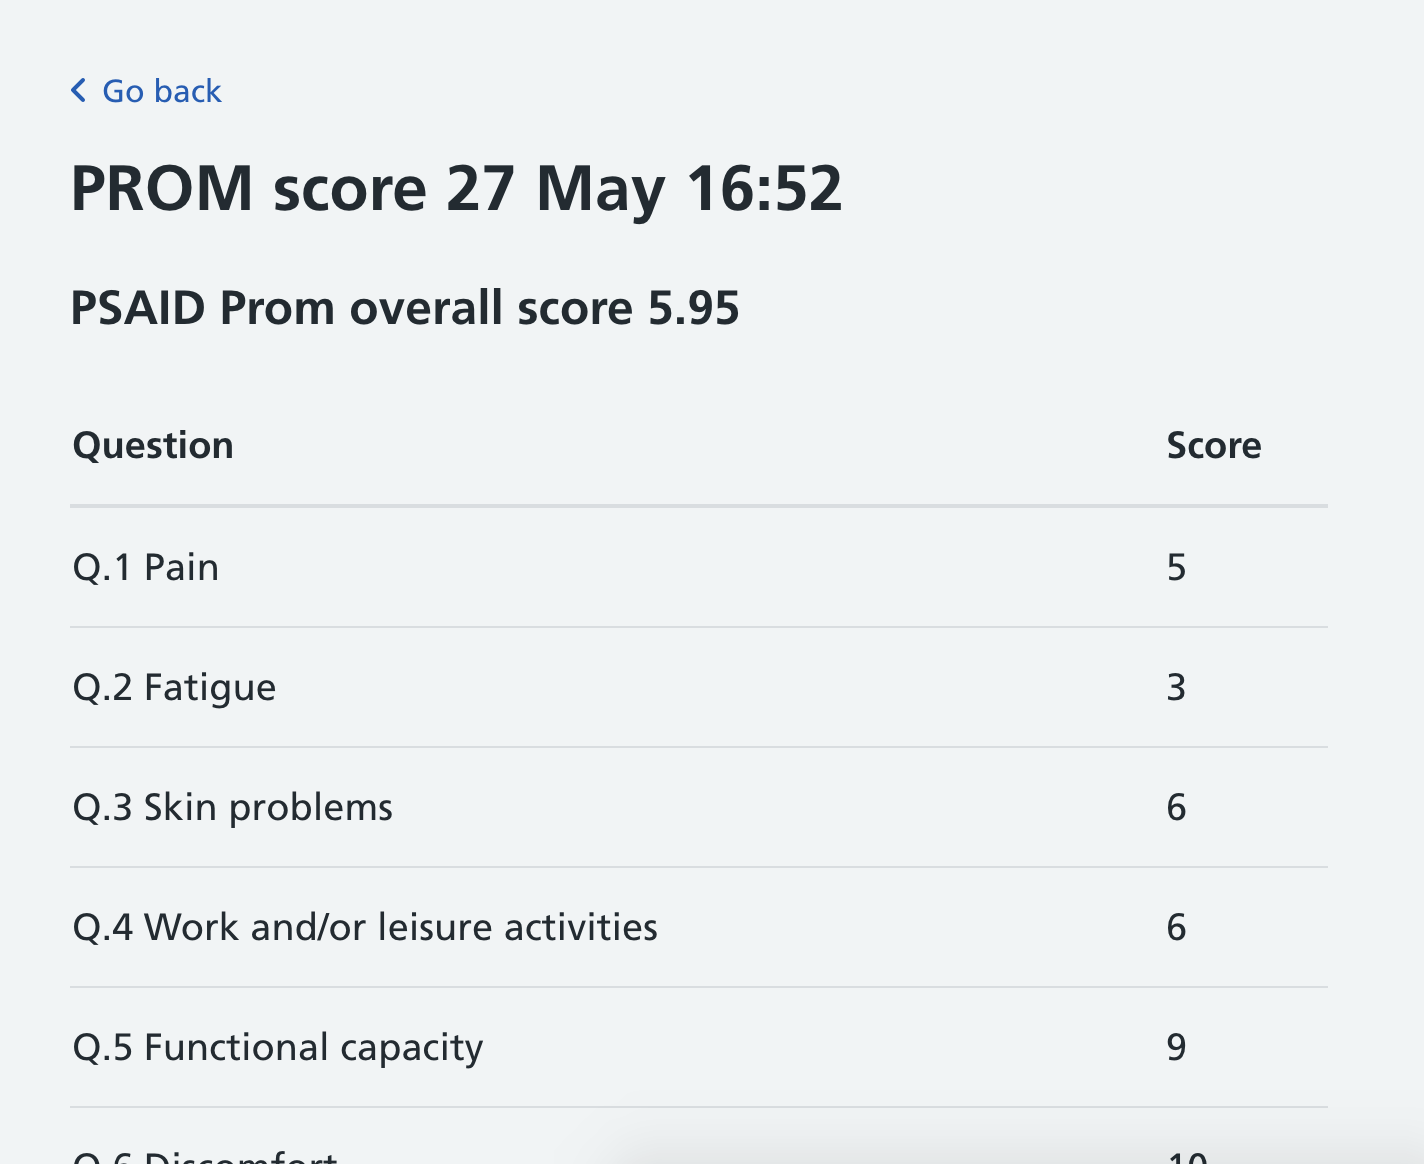Select the Q.6 Discomfort row label
Image resolution: width=1424 pixels, height=1164 pixels.
205,1156
